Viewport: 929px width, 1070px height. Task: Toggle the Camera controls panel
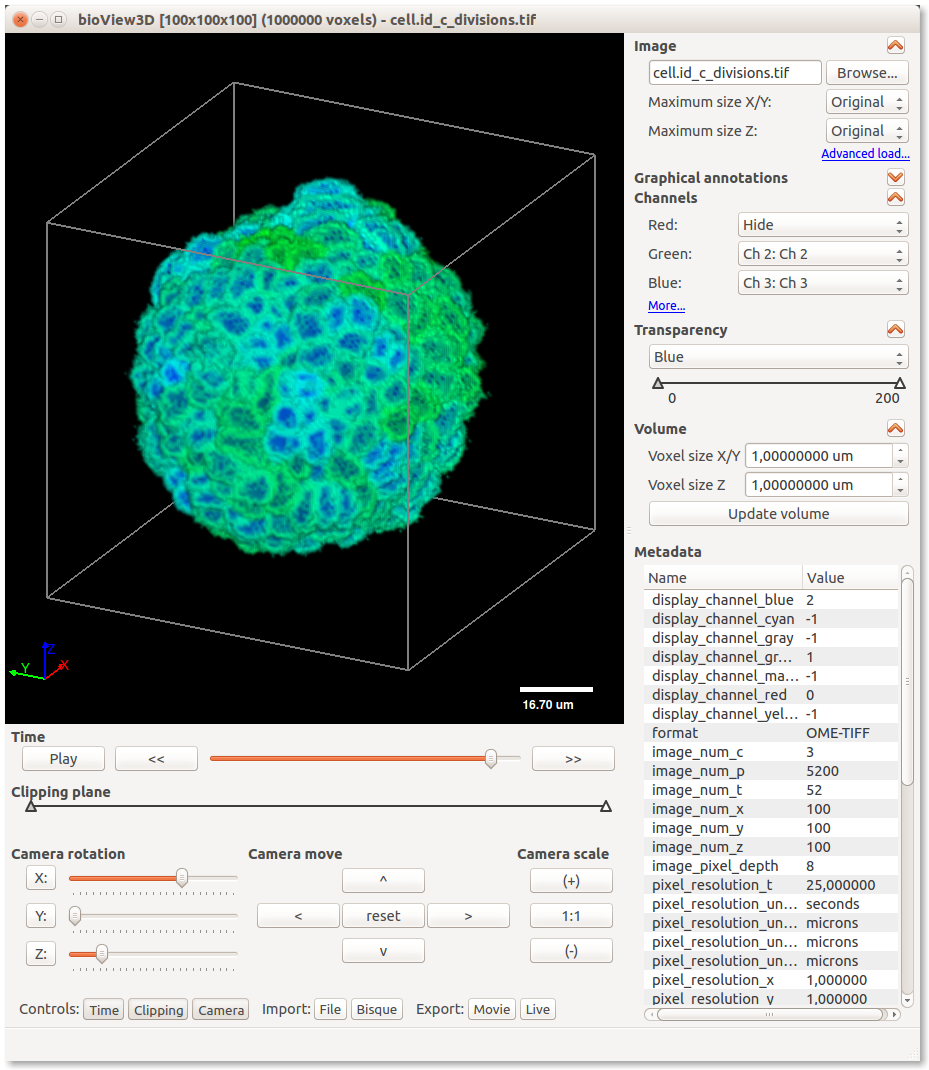click(x=221, y=1010)
